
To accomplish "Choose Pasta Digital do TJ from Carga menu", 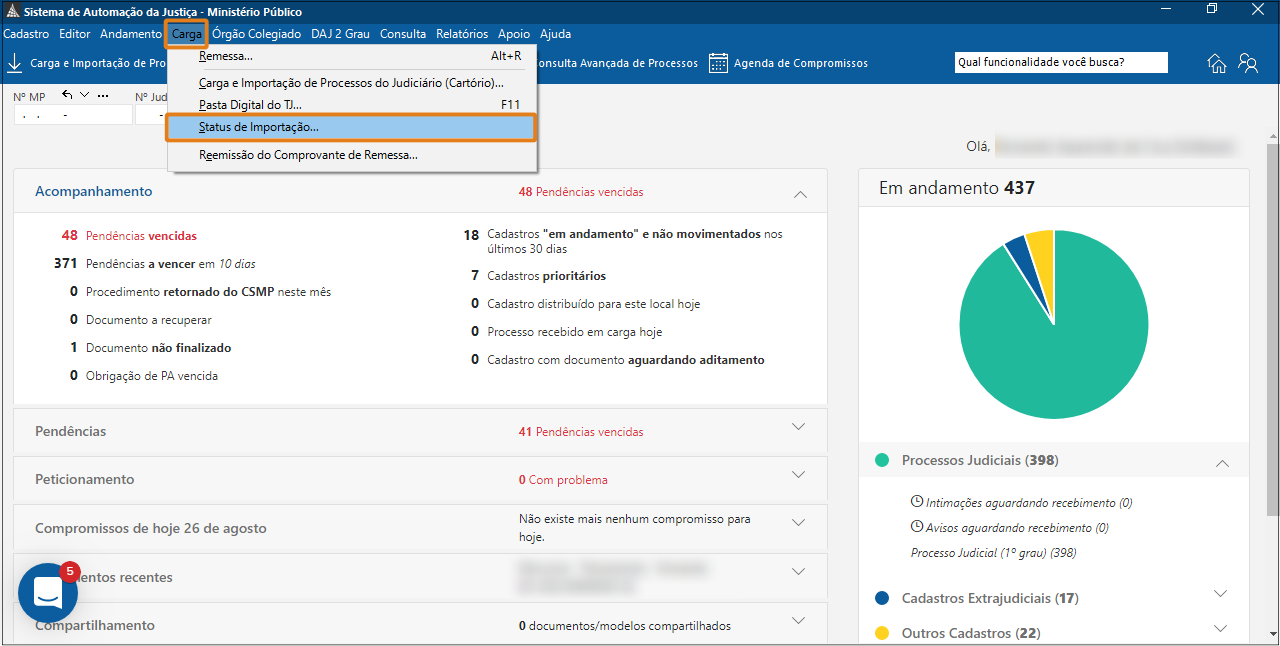I will click(250, 104).
